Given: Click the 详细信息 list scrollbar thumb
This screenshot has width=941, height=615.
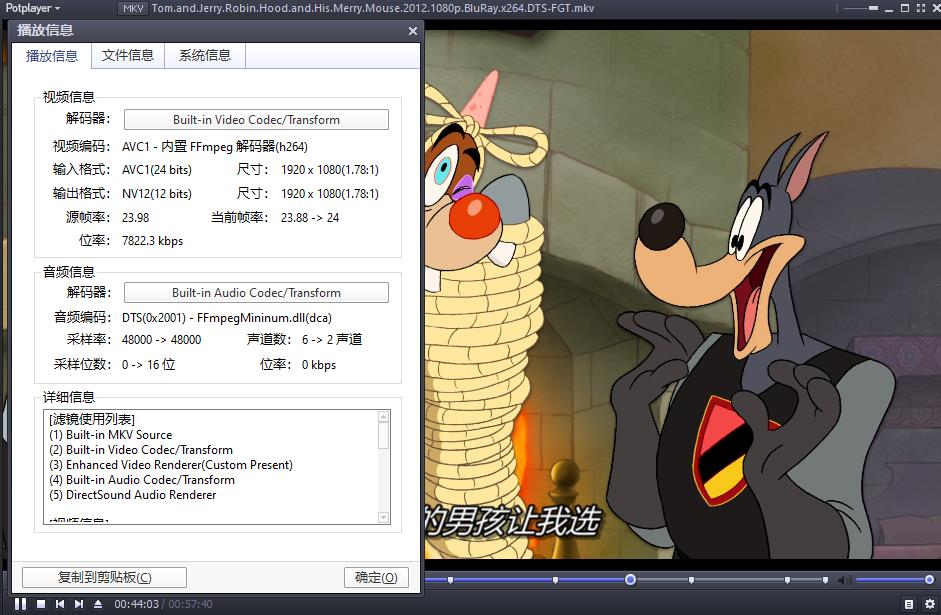Looking at the screenshot, I should 383,435.
